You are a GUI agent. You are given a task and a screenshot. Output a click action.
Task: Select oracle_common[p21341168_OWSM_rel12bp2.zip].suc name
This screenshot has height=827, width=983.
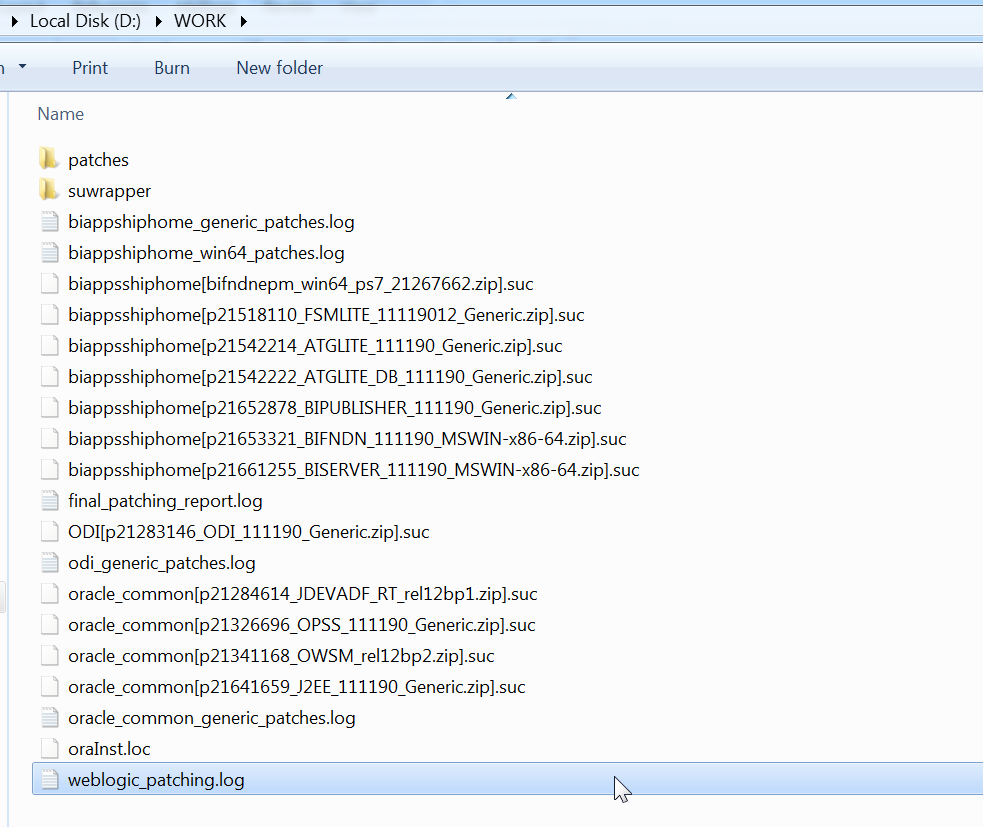tap(281, 656)
